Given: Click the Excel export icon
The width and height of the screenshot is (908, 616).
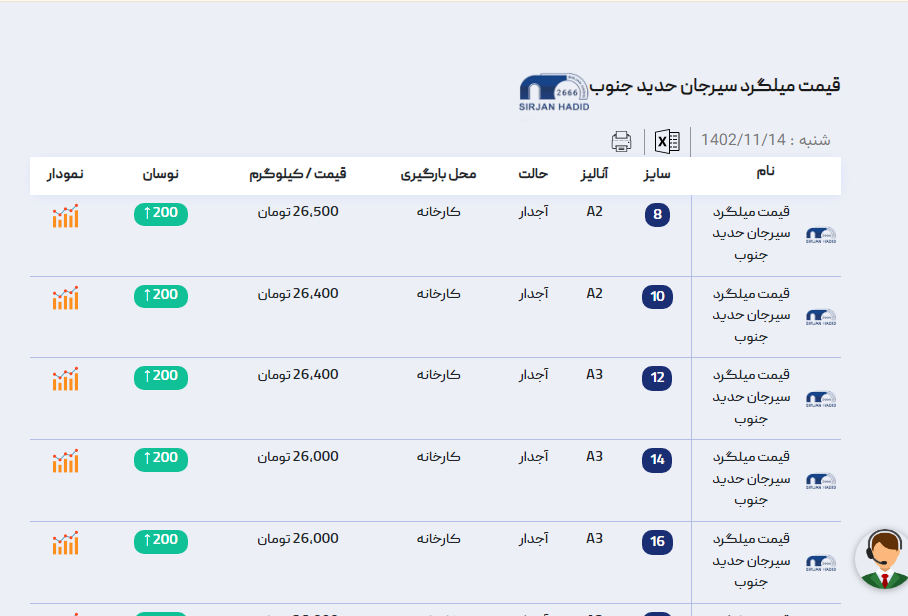Looking at the screenshot, I should tap(667, 141).
